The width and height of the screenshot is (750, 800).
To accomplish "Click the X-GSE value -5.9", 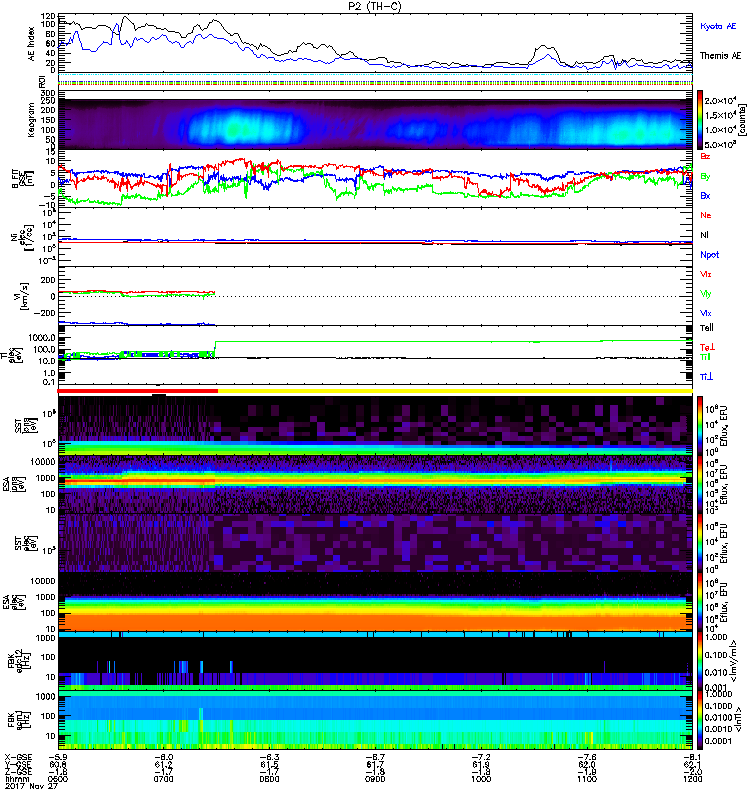I will click(58, 758).
